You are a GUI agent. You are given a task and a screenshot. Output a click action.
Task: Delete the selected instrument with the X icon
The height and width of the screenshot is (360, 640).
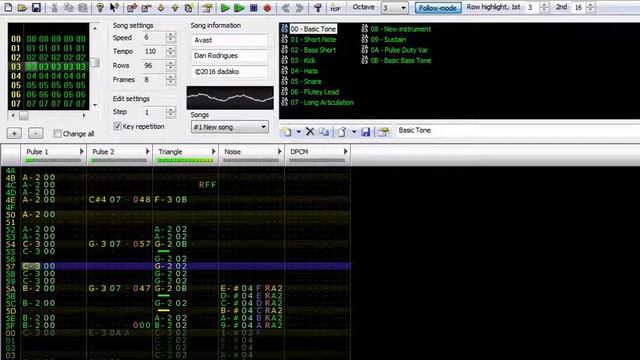pyautogui.click(x=310, y=131)
